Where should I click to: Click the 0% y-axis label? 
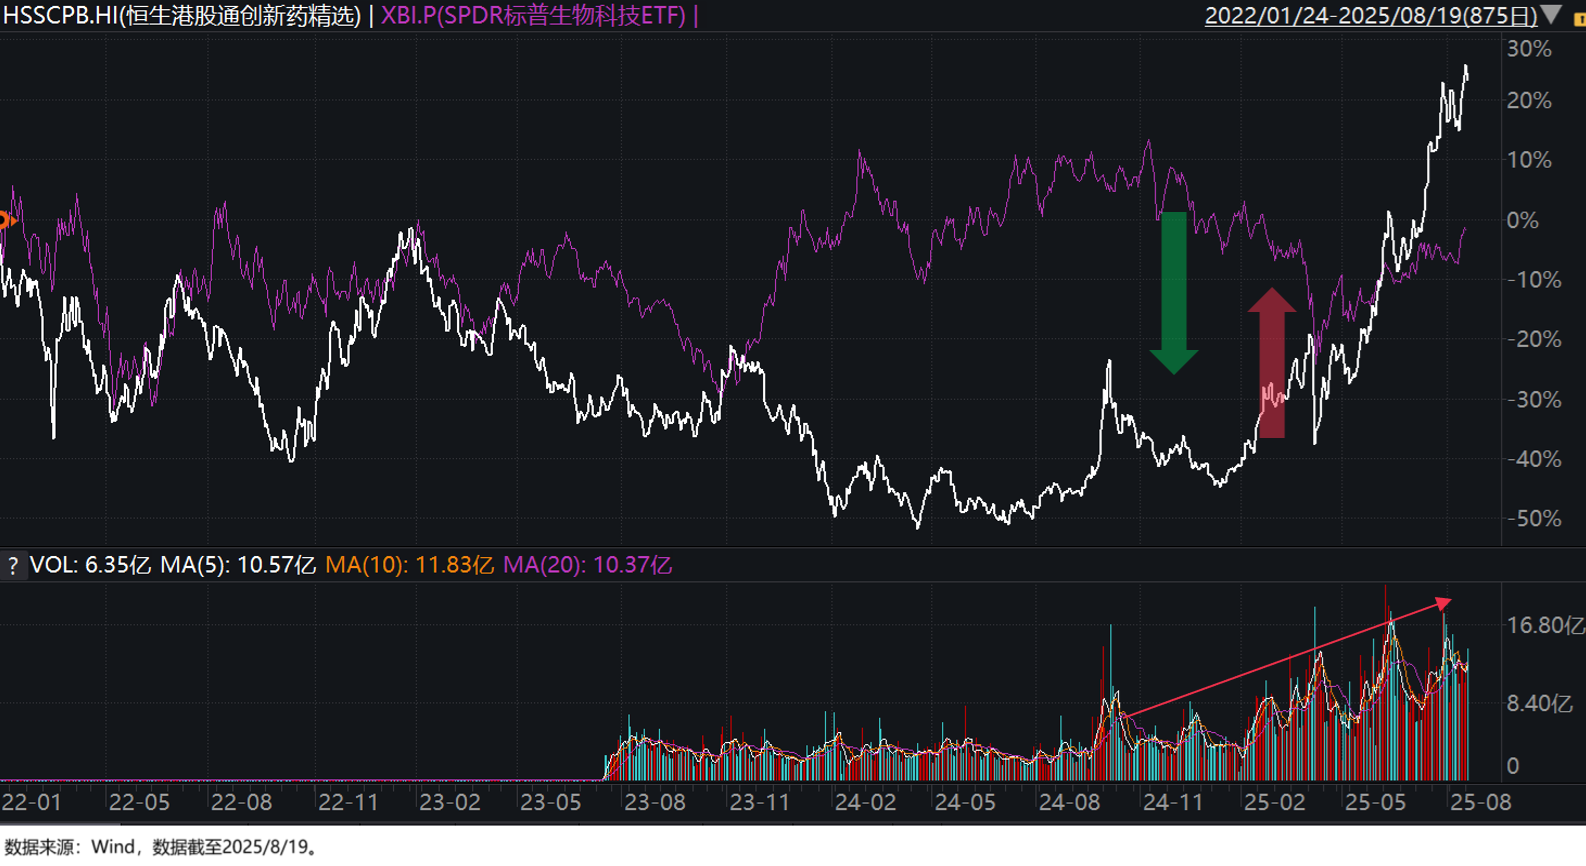[1523, 220]
